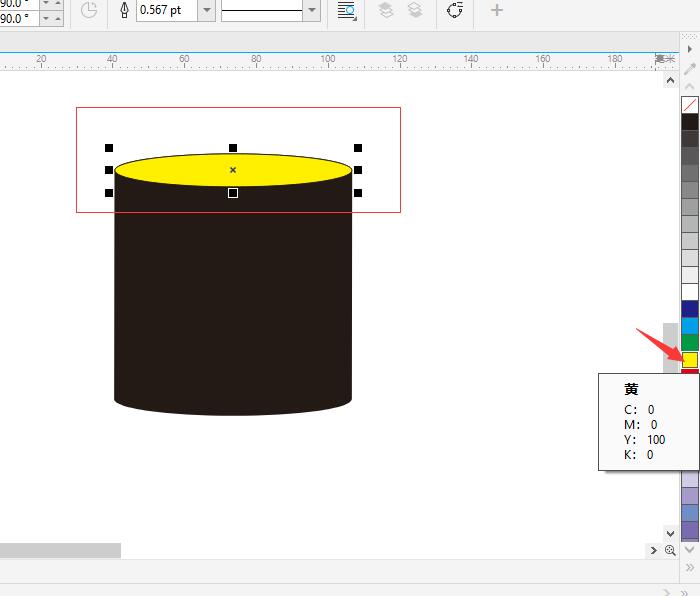Click the bring to front layer icon
700x596 pixels.
click(x=386, y=10)
